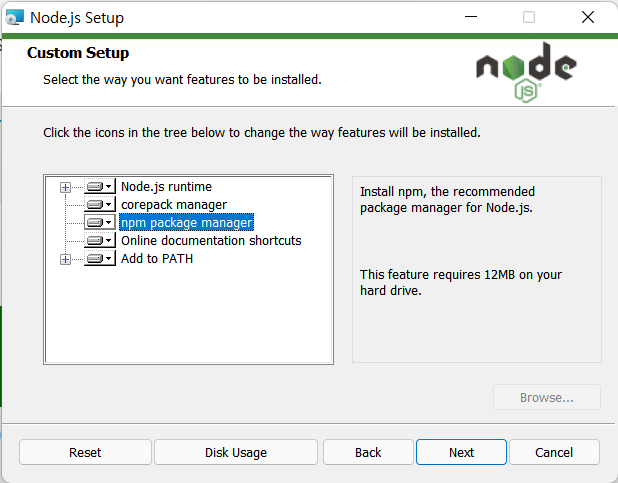Close the Node.js Setup window

(588, 17)
